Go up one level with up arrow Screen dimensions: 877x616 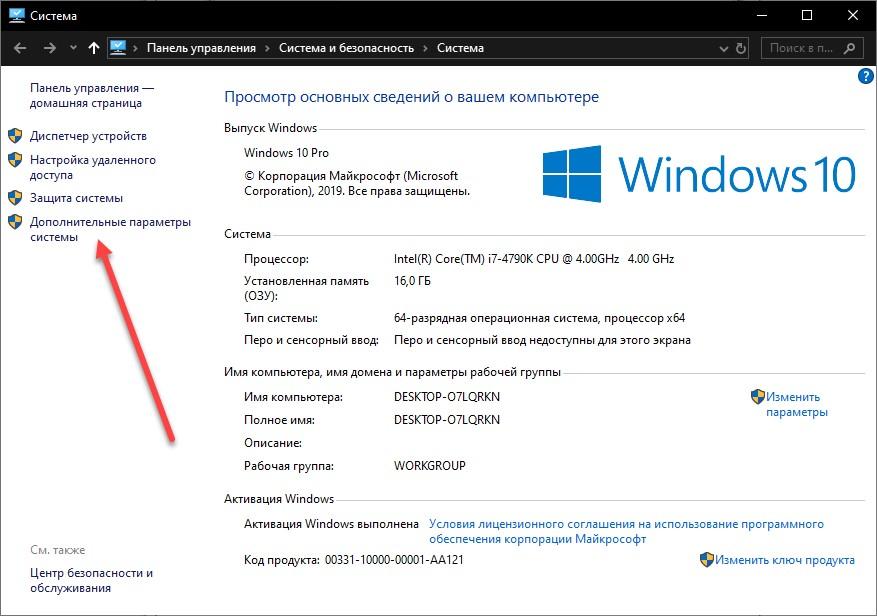94,48
